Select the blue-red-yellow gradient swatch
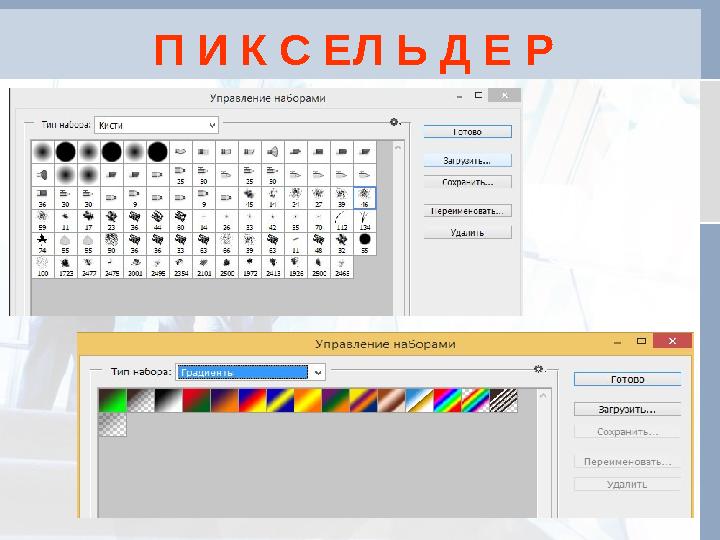 [253, 400]
